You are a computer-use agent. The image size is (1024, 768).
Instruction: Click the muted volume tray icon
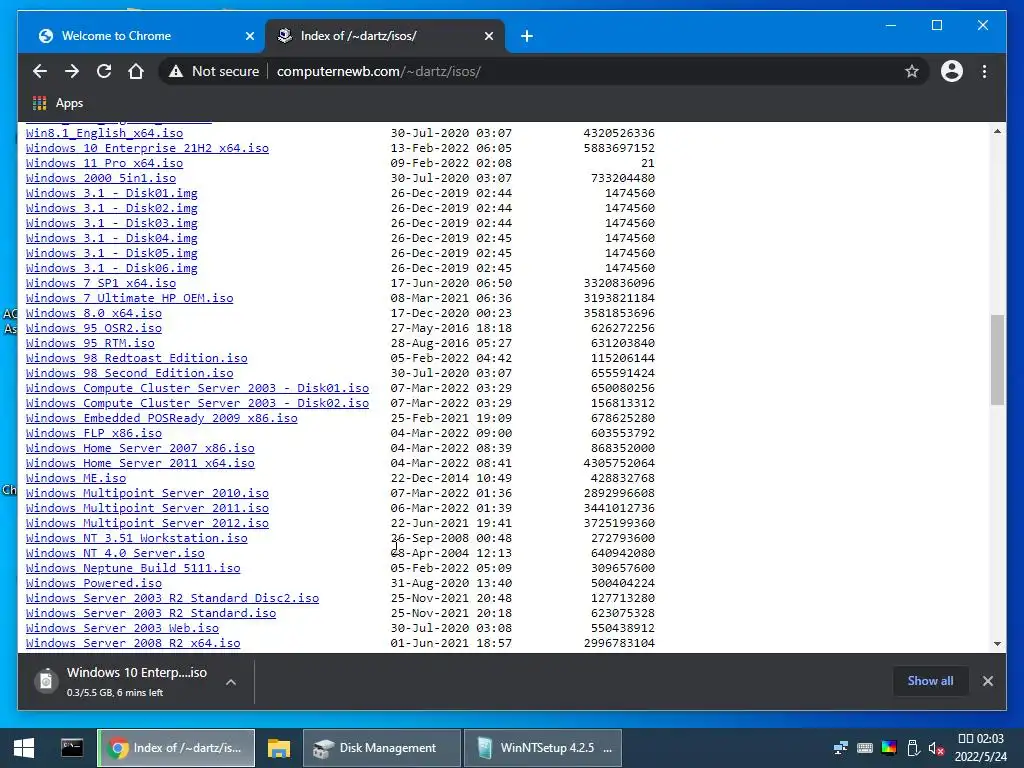pyautogui.click(x=936, y=748)
